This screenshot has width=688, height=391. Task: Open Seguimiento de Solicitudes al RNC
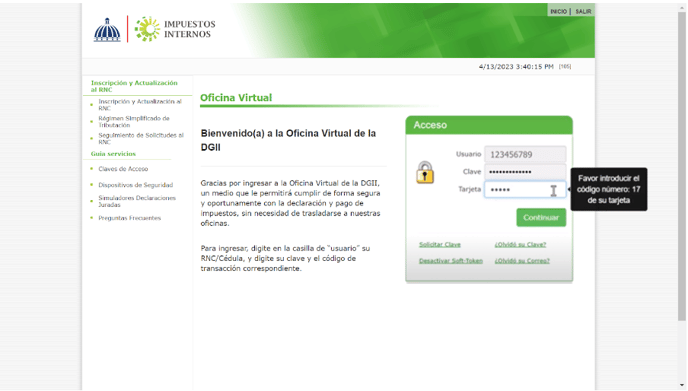point(141,139)
